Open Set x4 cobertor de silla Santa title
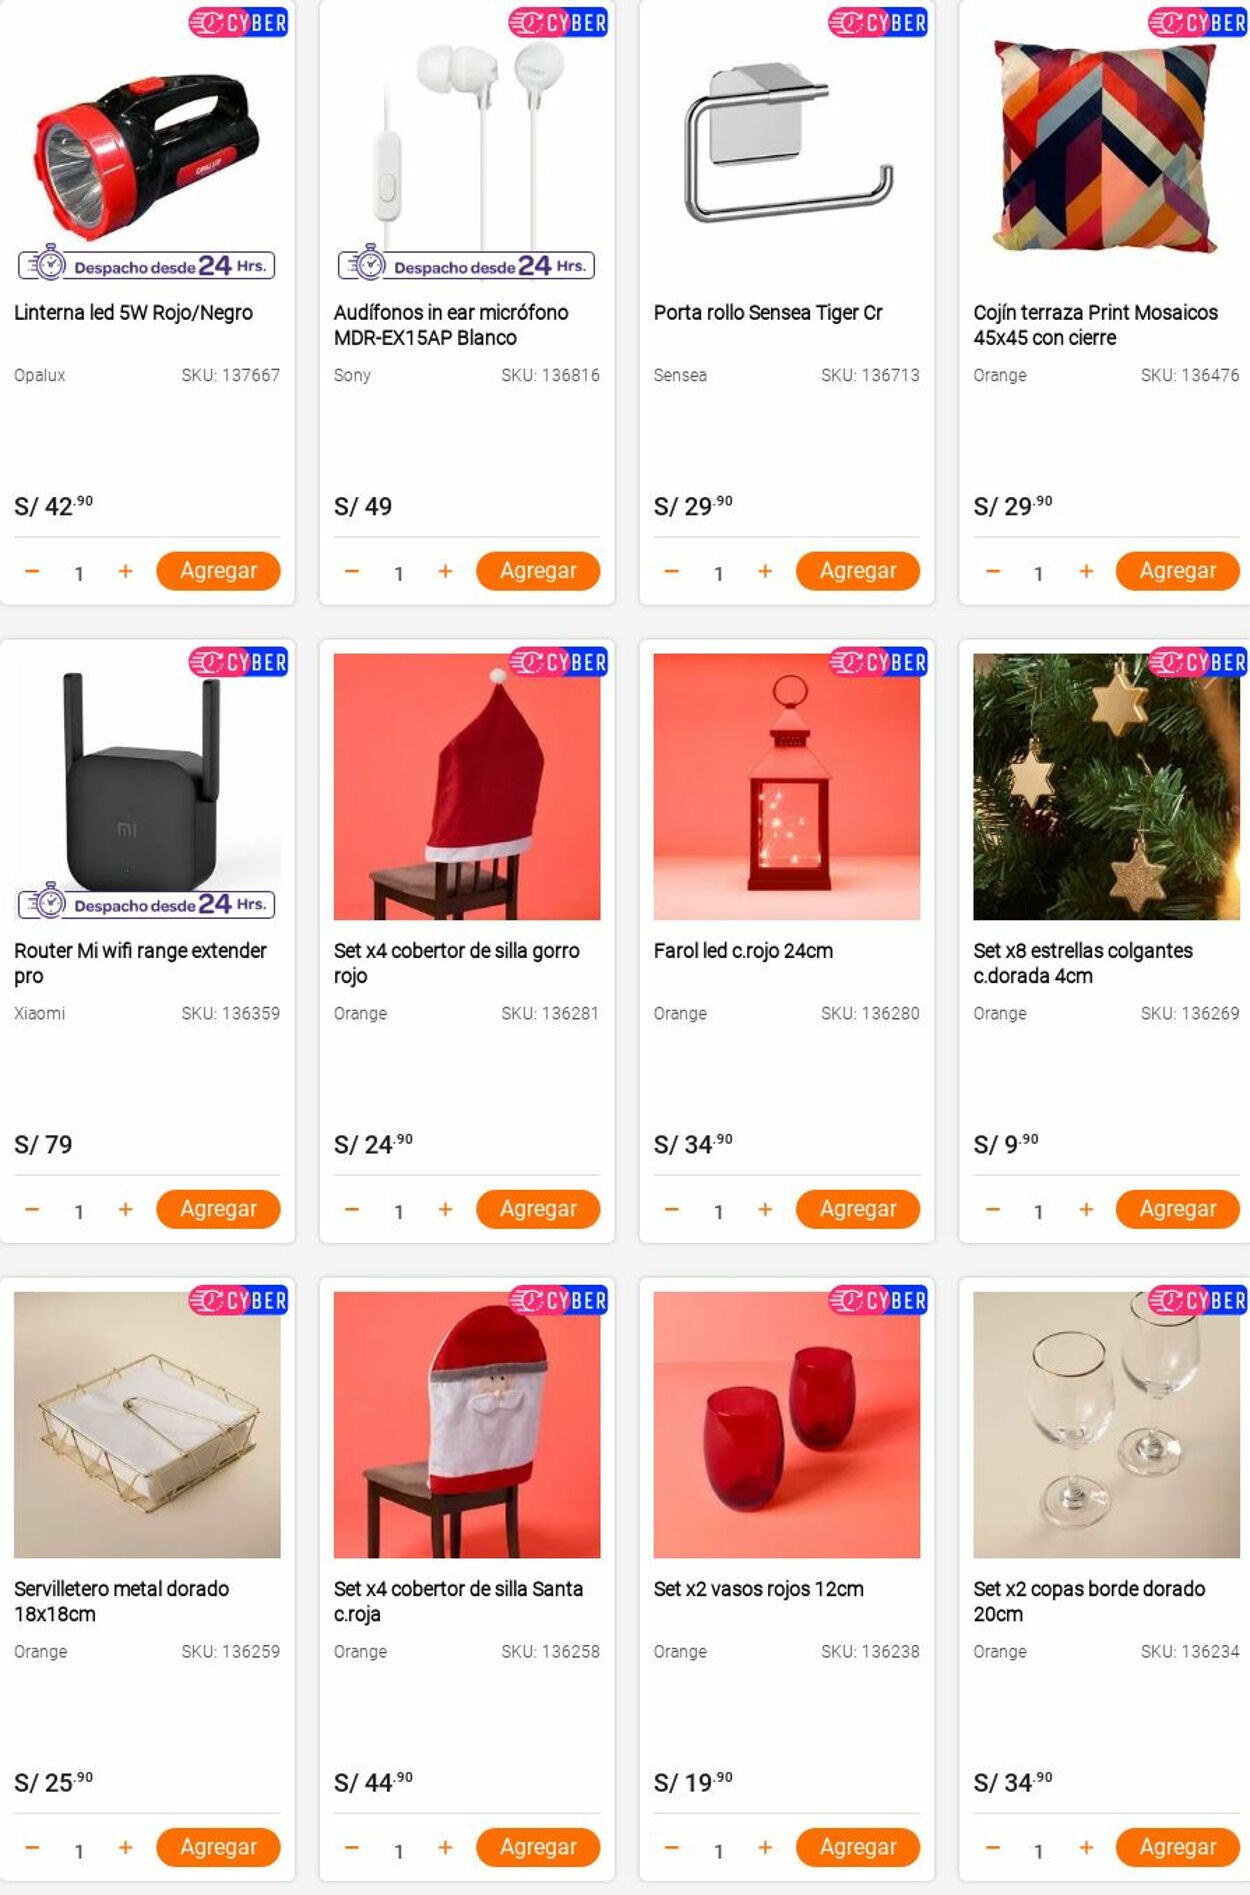The image size is (1250, 1895). pyautogui.click(x=458, y=1601)
